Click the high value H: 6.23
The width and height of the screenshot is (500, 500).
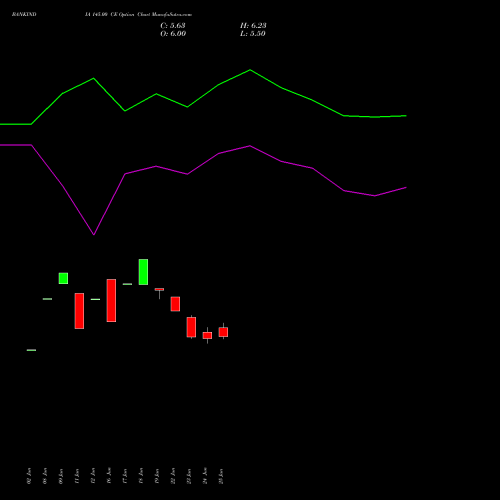253,26
